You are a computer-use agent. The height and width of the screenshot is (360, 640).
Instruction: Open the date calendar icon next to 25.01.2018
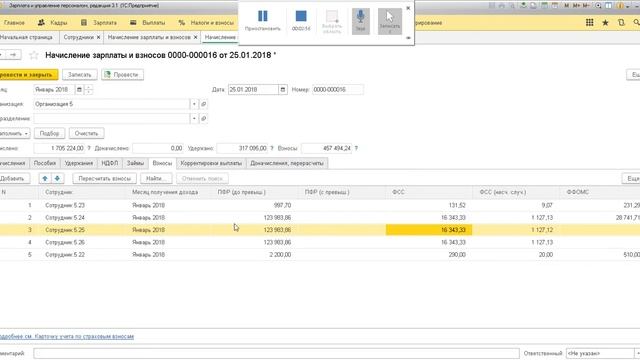coord(282,89)
